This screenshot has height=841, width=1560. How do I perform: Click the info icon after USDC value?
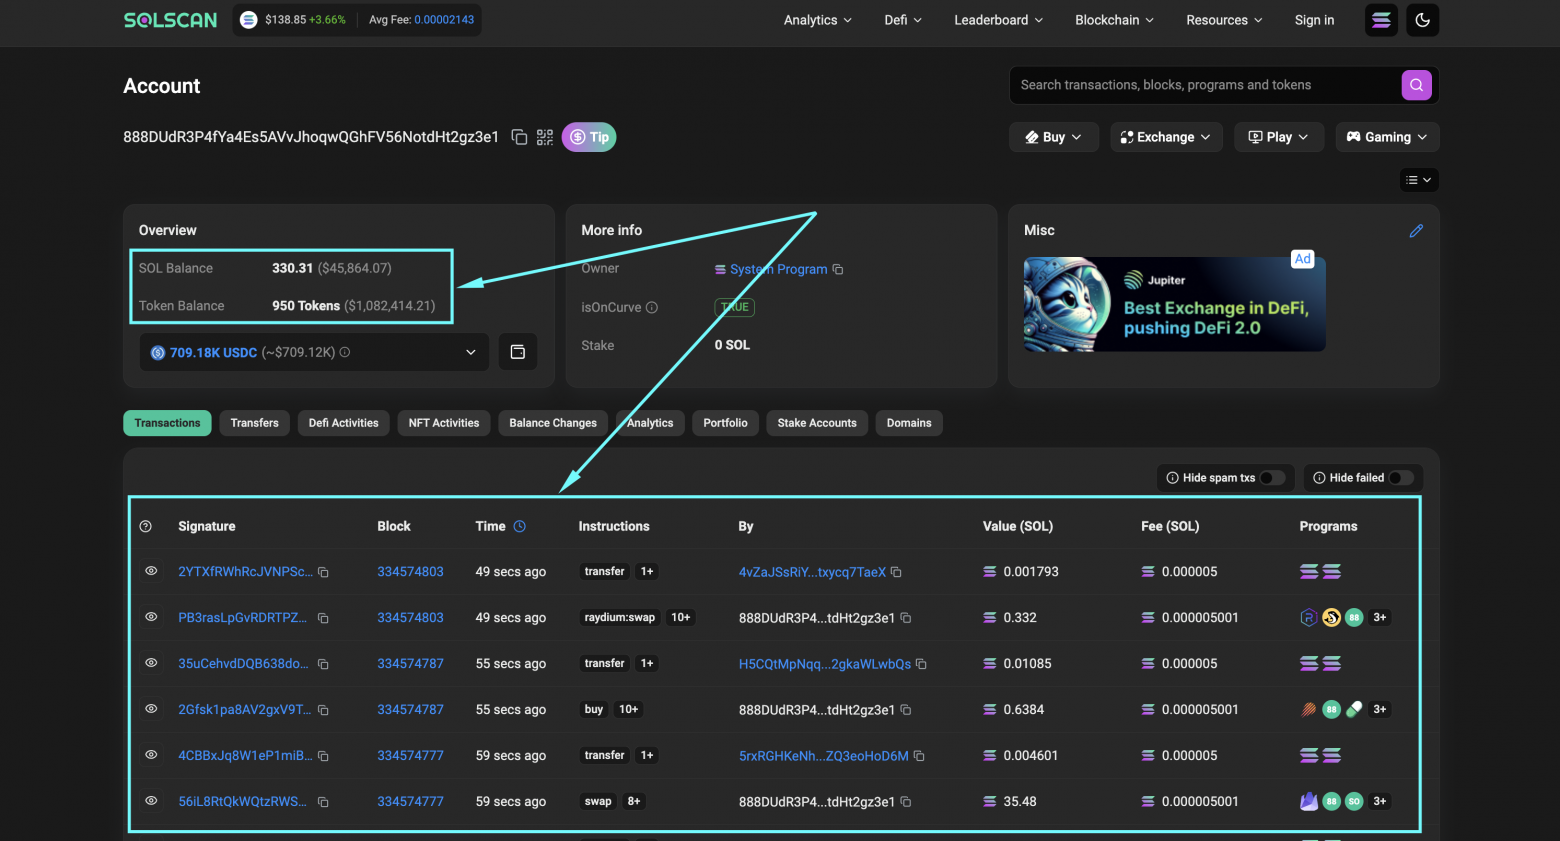tap(345, 352)
